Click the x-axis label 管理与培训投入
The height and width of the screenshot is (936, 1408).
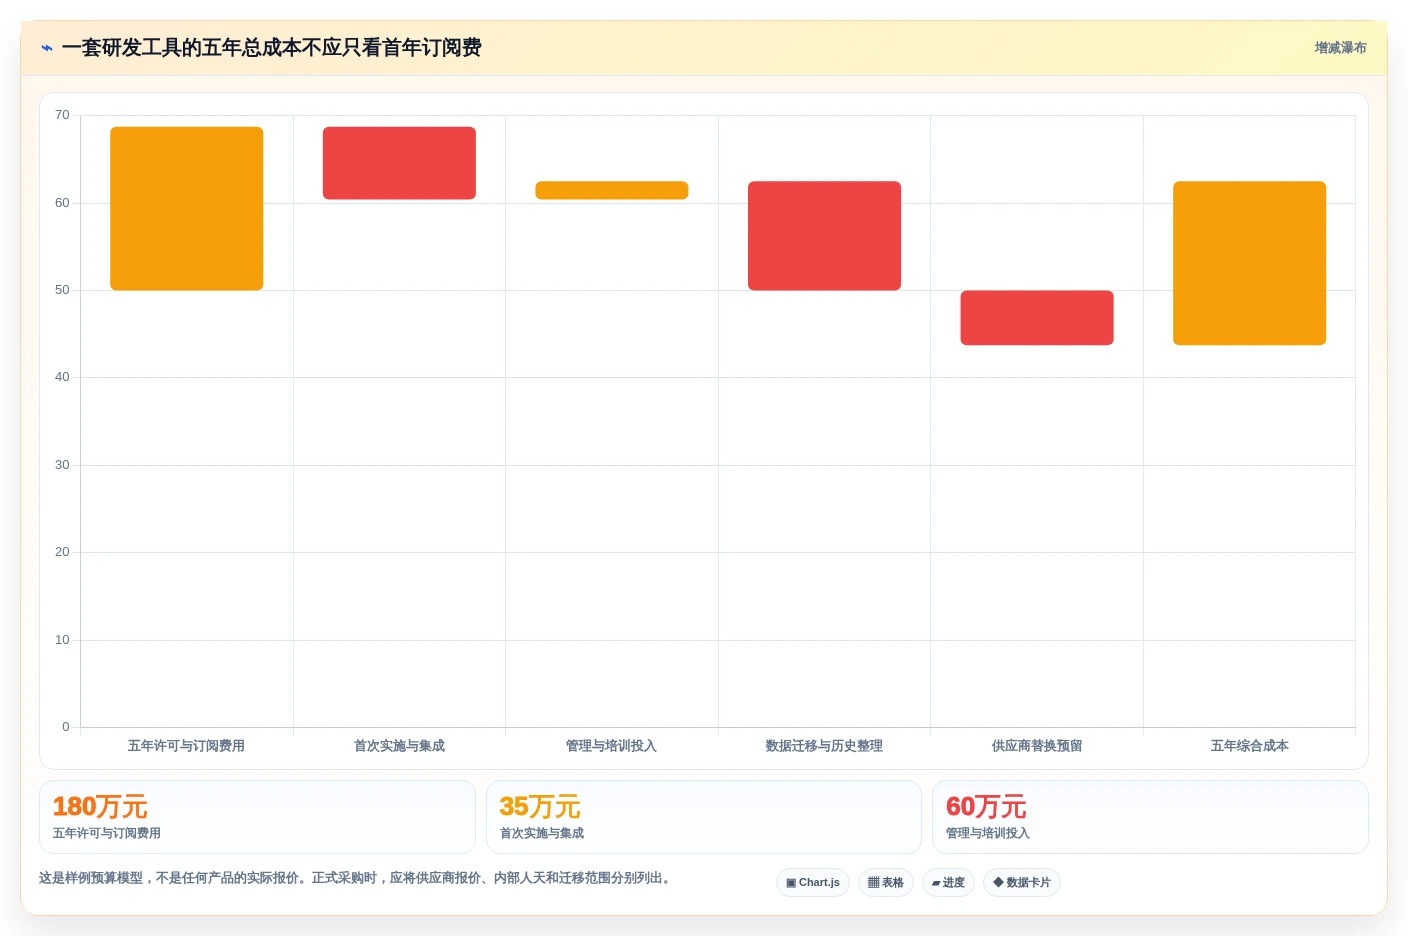611,746
